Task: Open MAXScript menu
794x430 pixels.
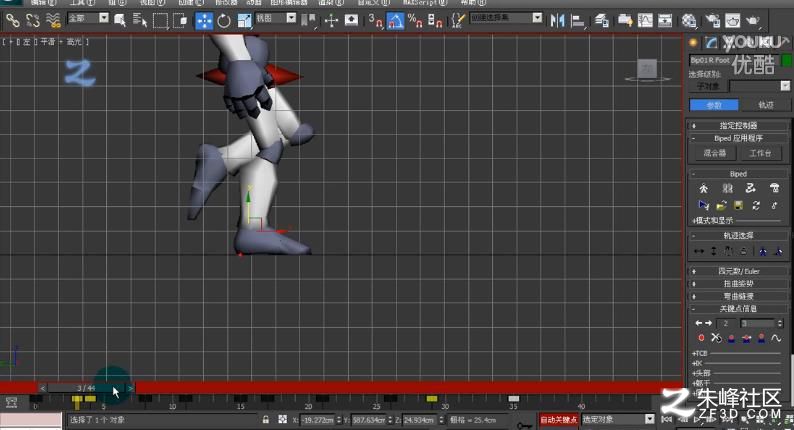Action: (x=425, y=3)
